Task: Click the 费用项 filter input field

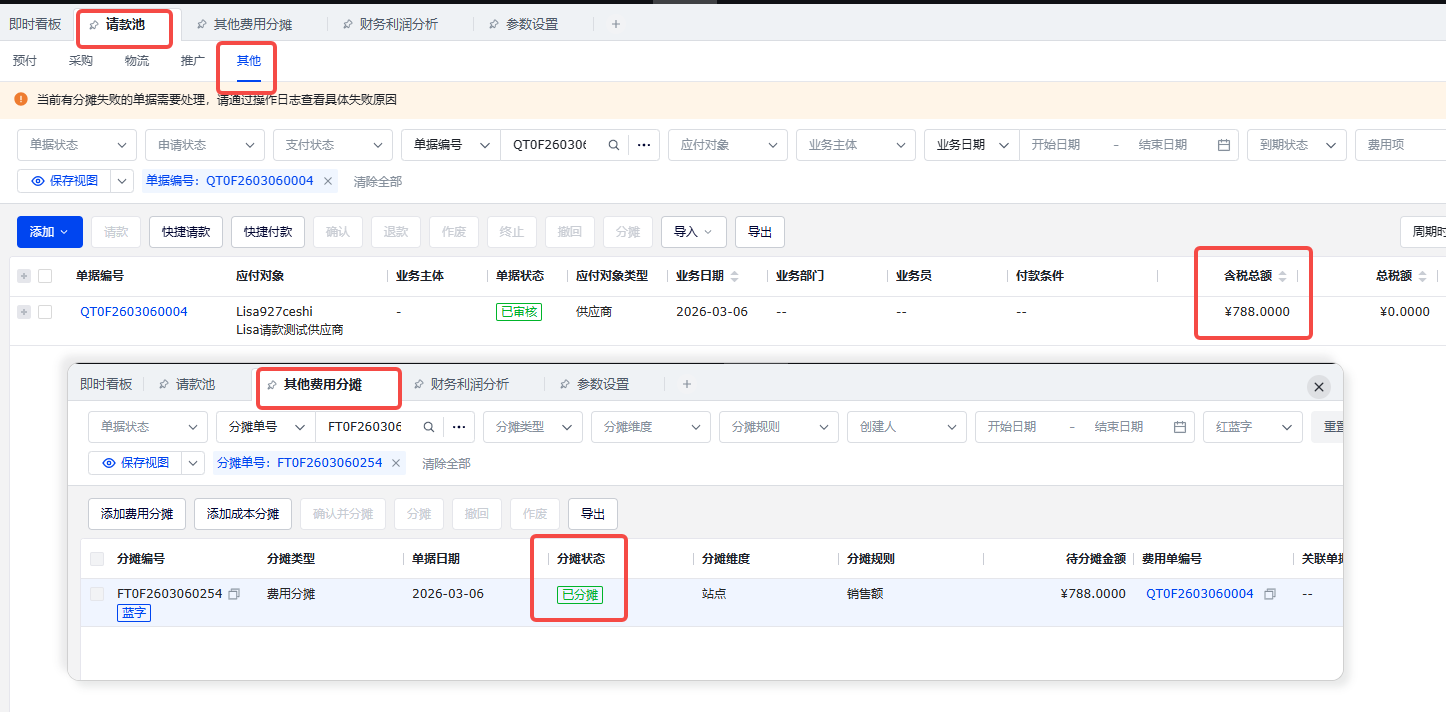Action: click(1400, 145)
